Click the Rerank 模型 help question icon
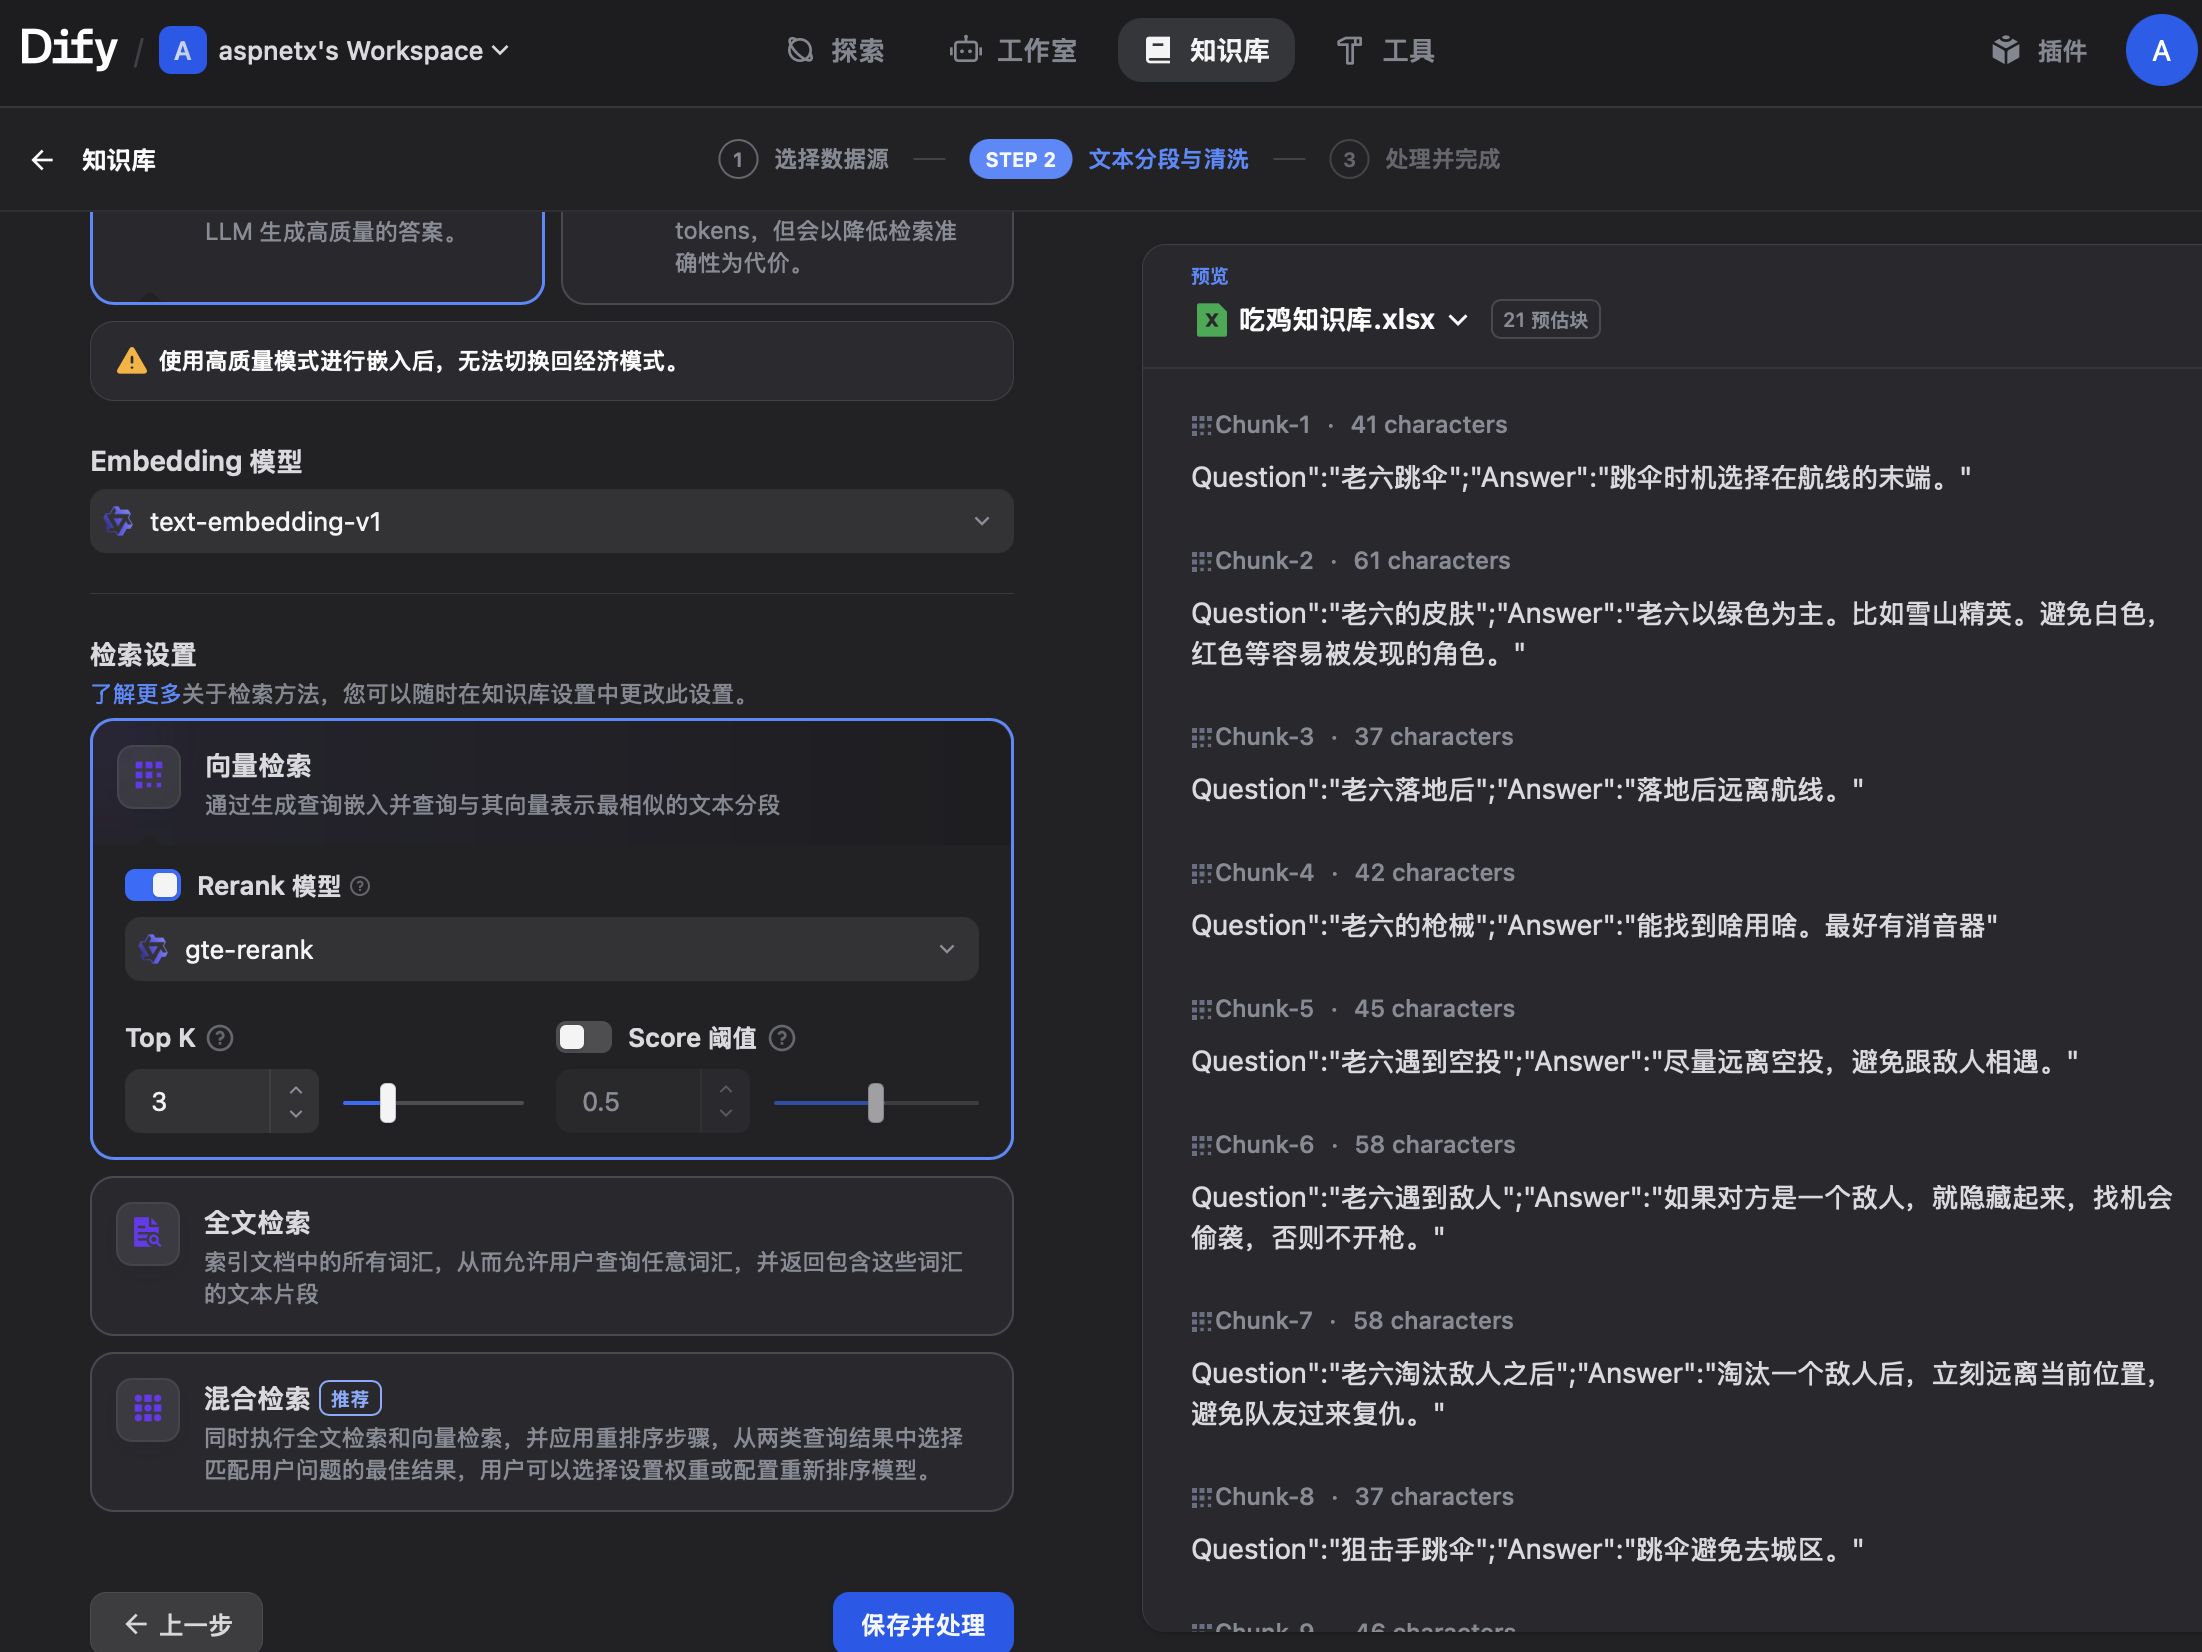 (361, 886)
